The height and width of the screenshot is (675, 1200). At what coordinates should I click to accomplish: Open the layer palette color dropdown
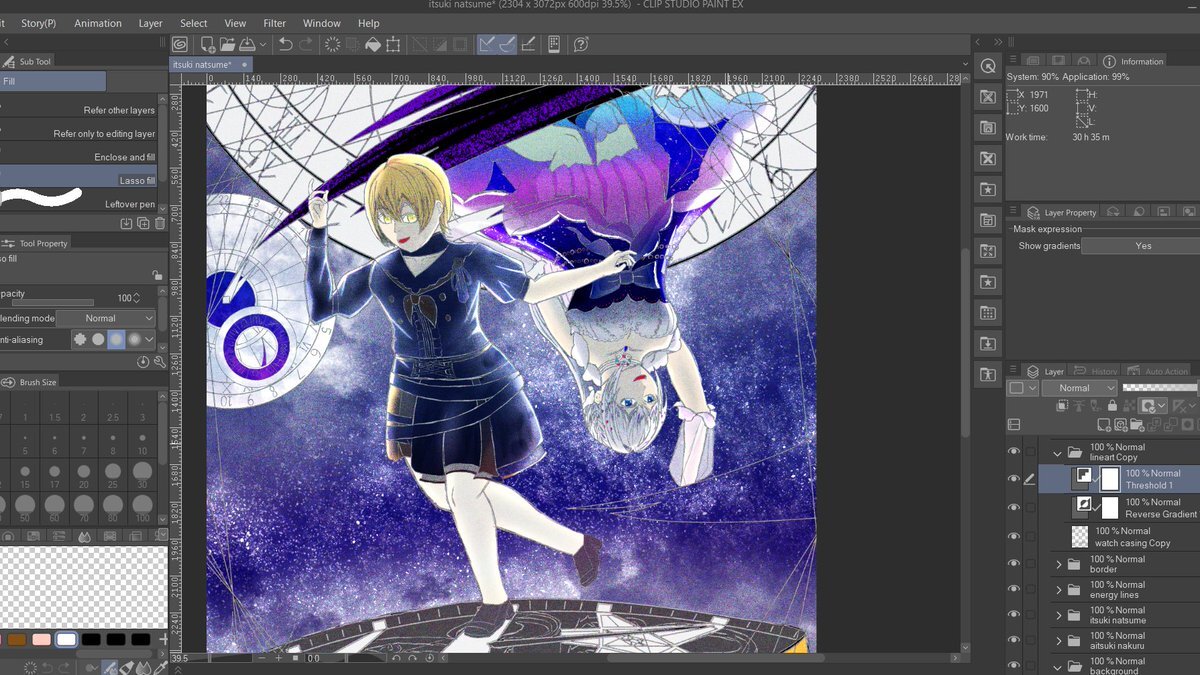tap(1022, 388)
